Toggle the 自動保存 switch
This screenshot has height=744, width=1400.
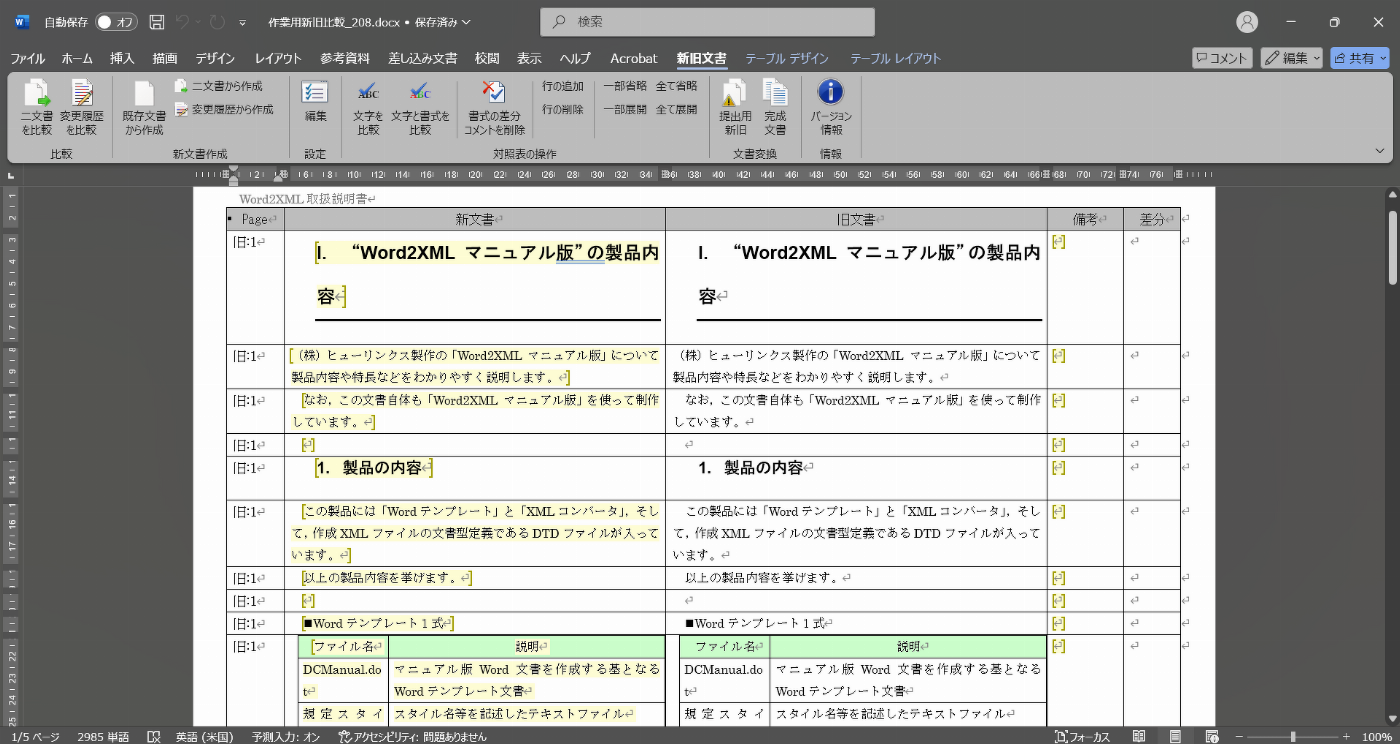117,22
